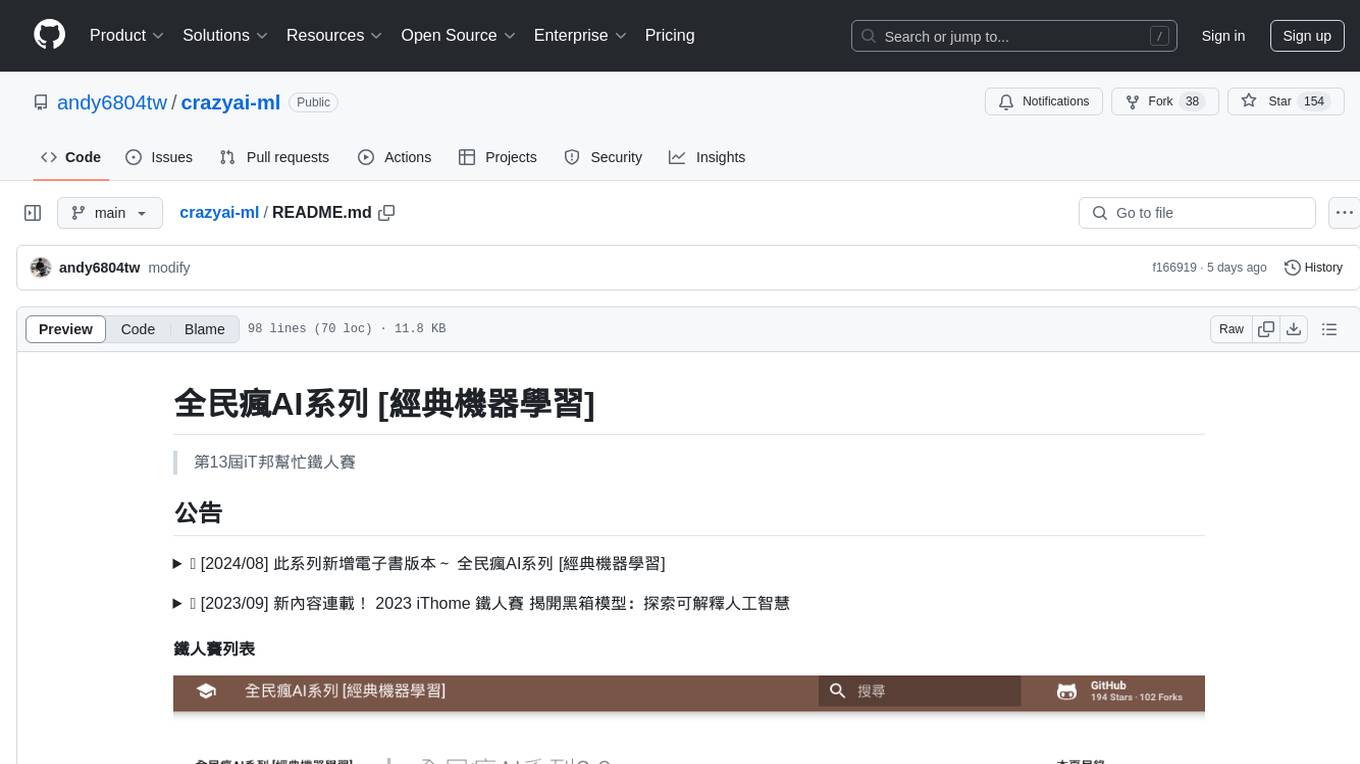Open the commit author andy6804tw link
This screenshot has width=1360, height=764.
tap(99, 268)
